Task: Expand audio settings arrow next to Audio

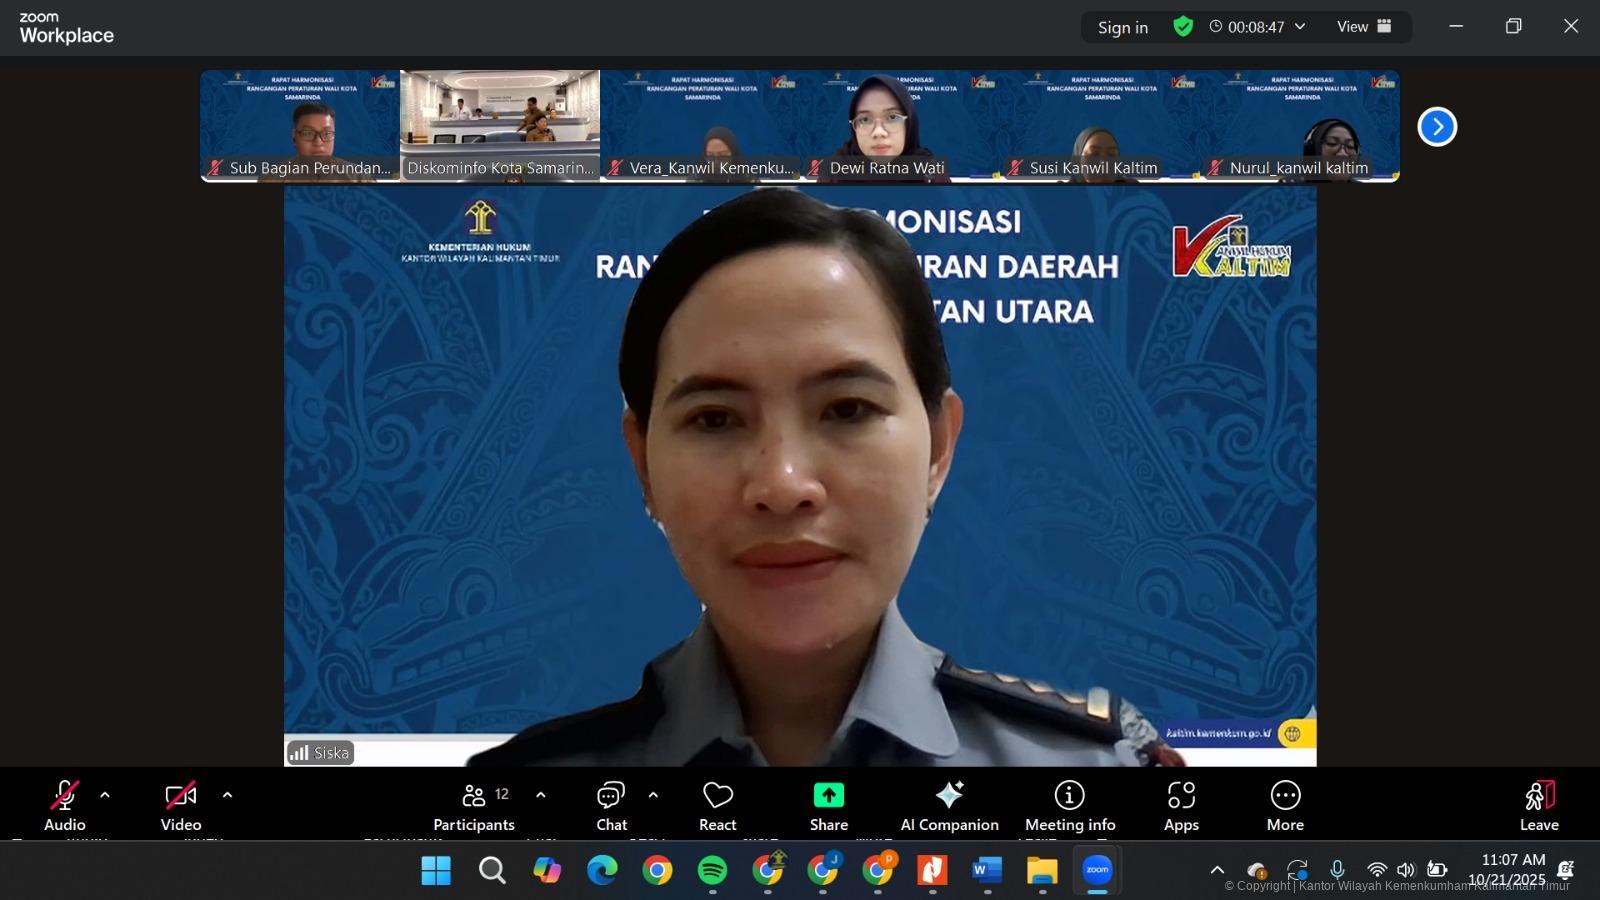Action: [105, 796]
